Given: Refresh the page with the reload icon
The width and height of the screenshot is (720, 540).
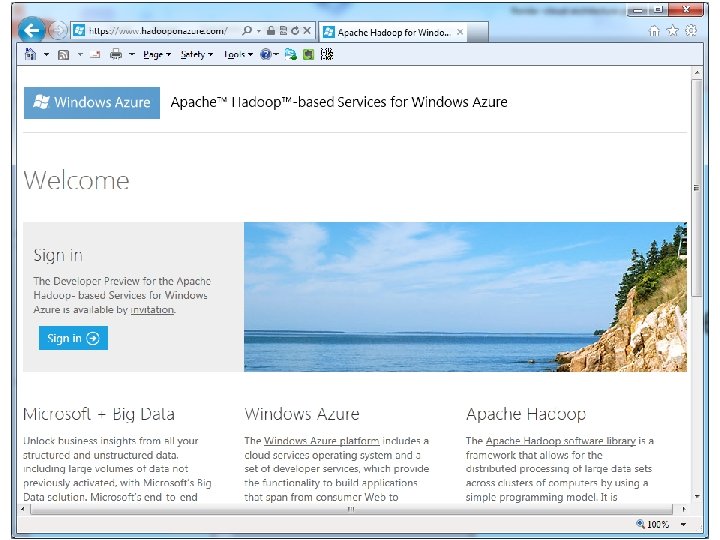Looking at the screenshot, I should tap(295, 31).
